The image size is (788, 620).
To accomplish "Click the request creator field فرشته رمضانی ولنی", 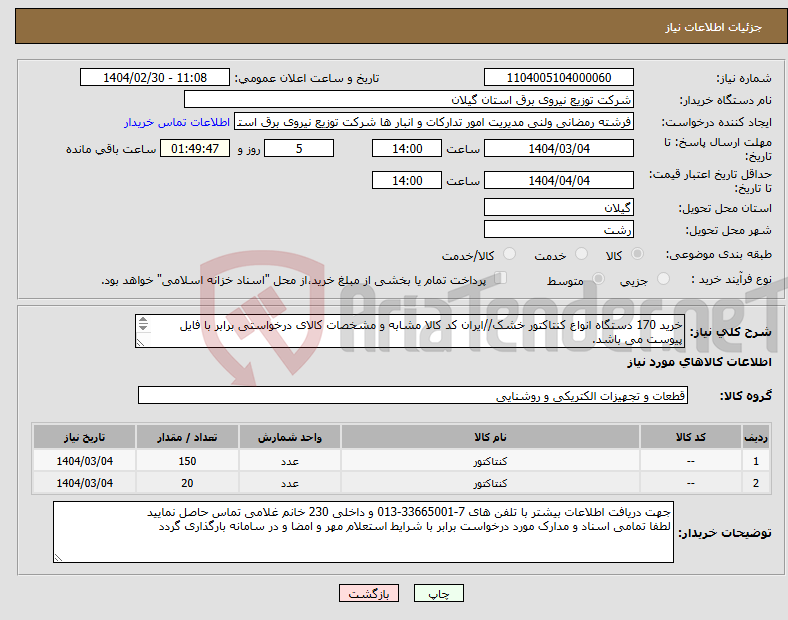I will pyautogui.click(x=434, y=122).
